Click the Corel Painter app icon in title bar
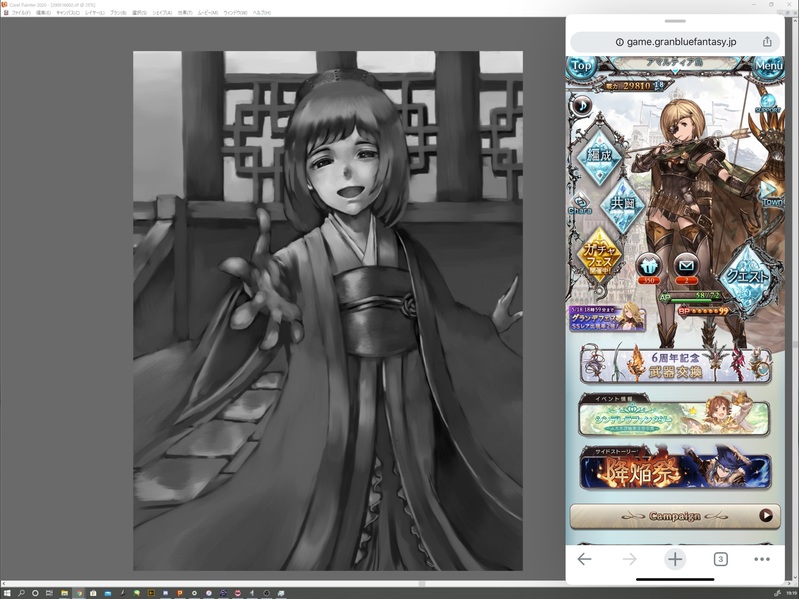Image resolution: width=799 pixels, height=599 pixels. coord(5,4)
